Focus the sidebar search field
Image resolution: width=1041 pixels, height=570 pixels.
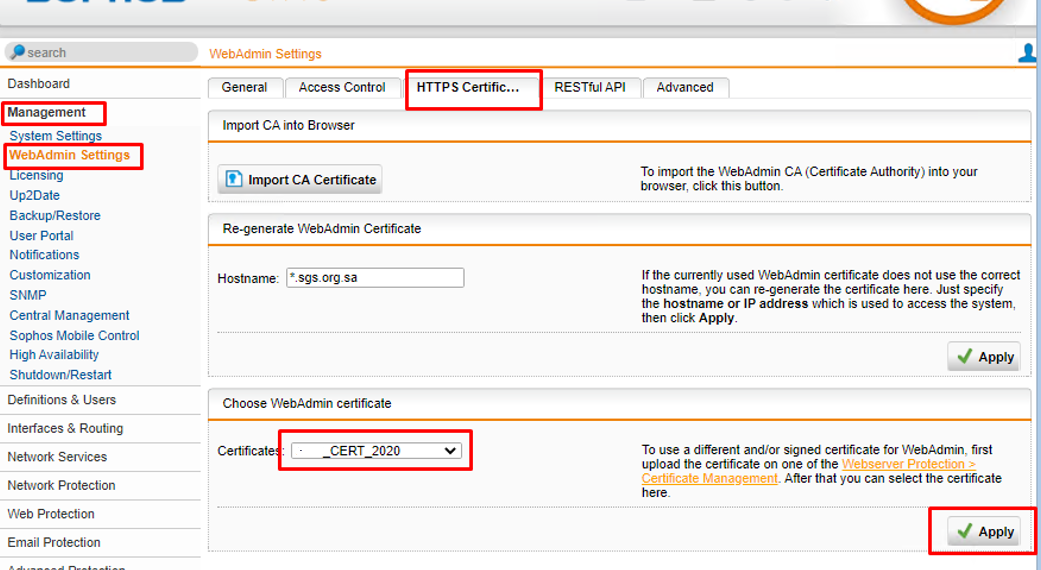[x=101, y=52]
